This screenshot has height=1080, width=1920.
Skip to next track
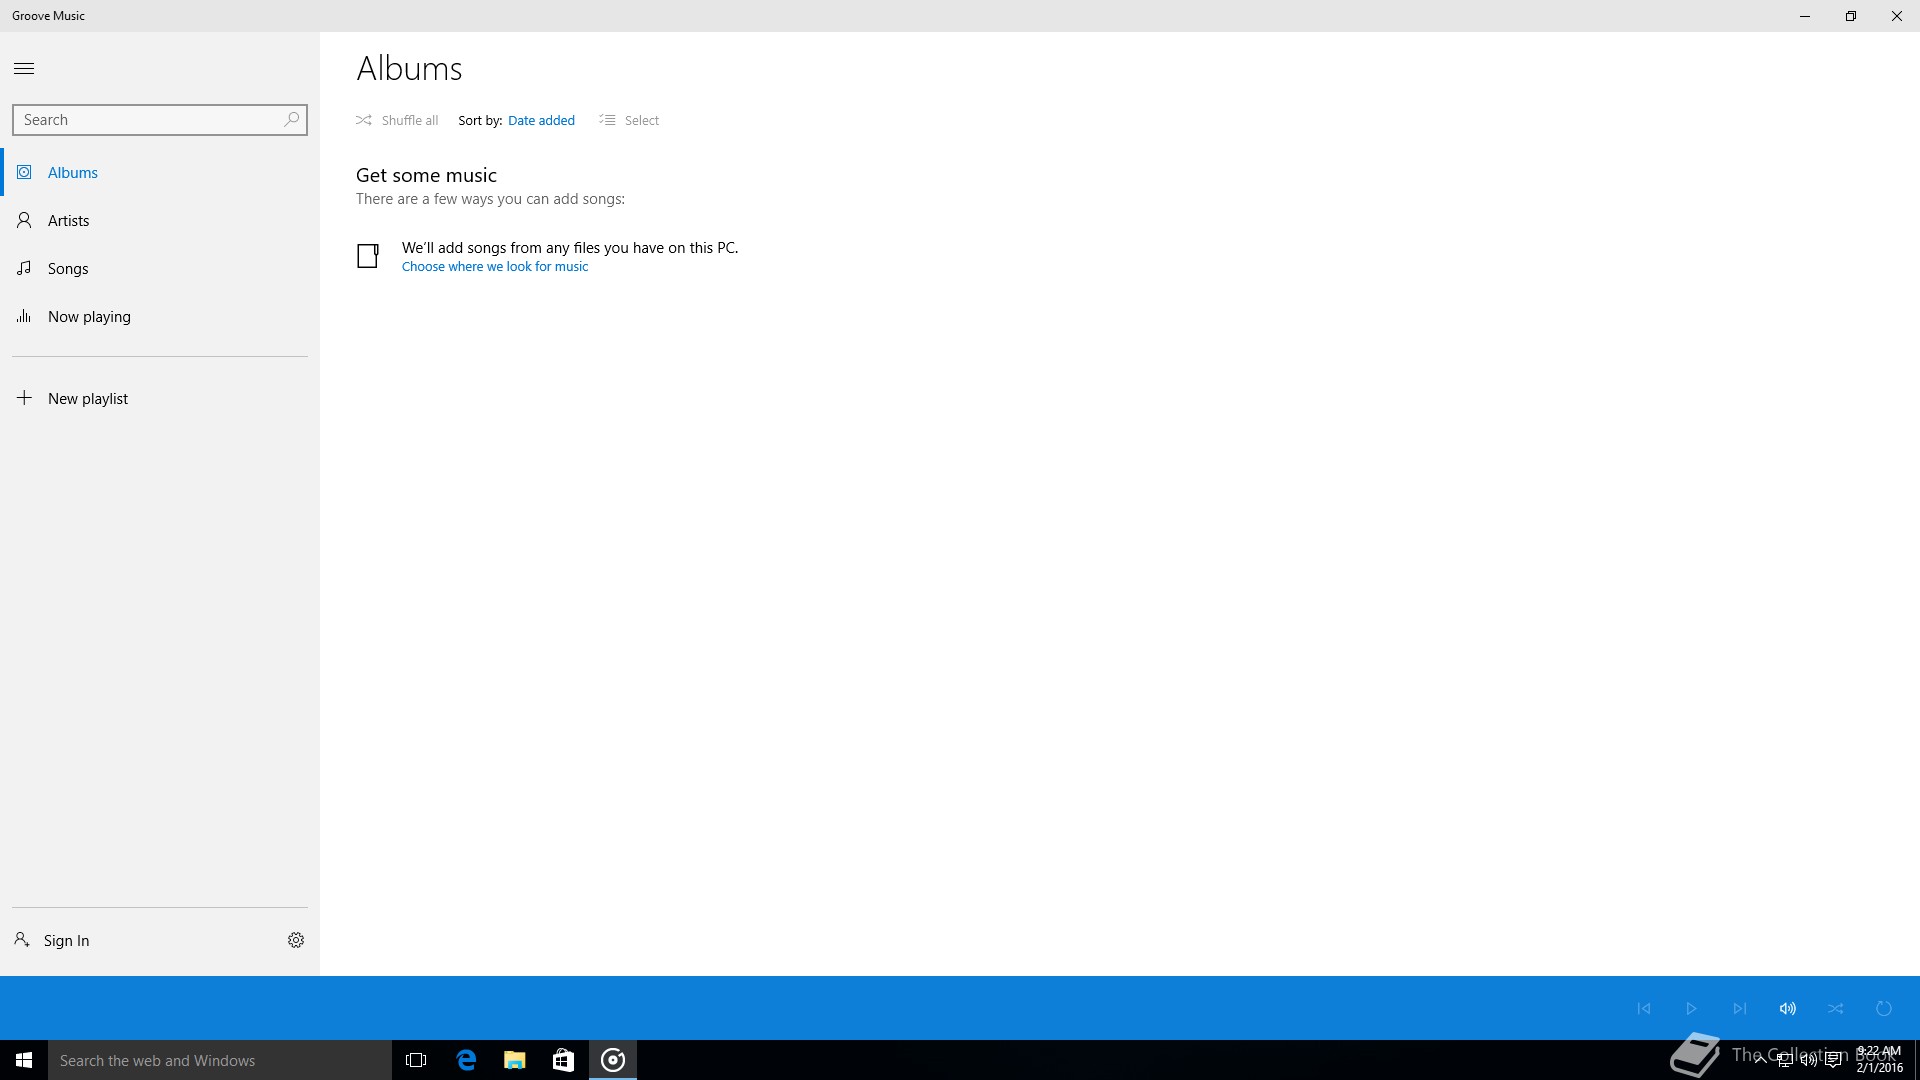click(1740, 1008)
